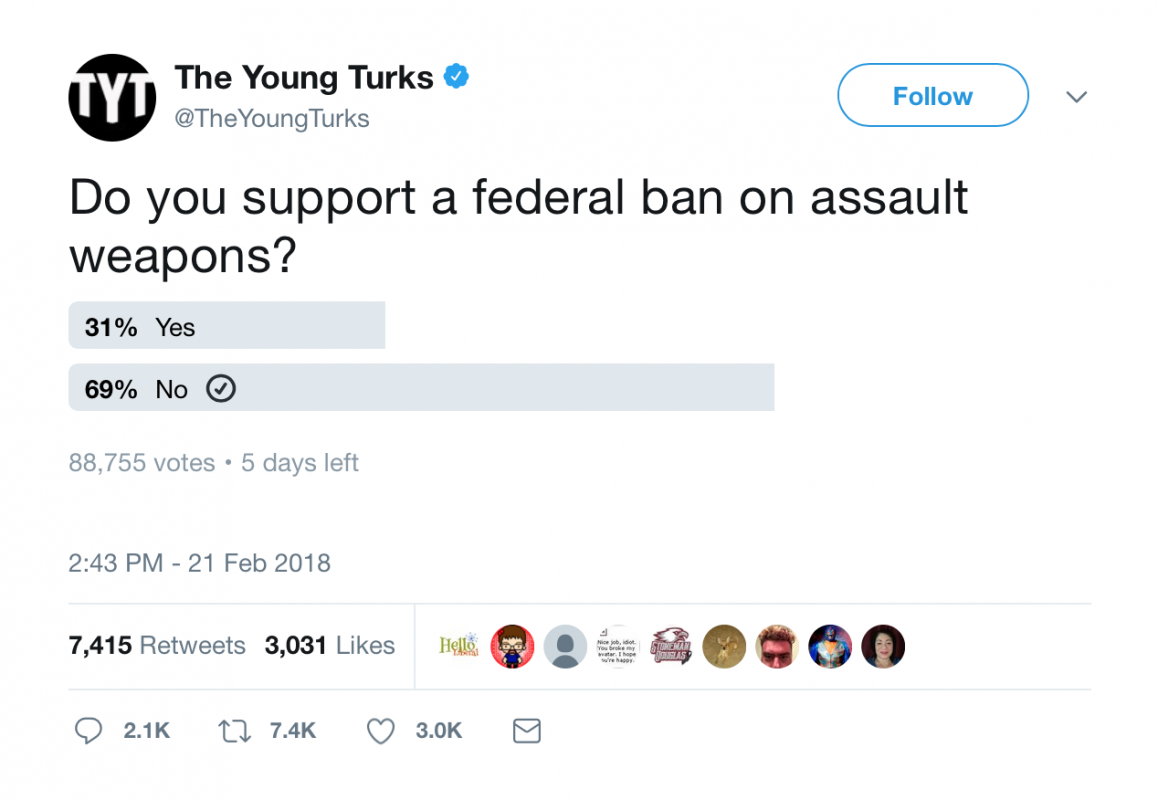1158x800 pixels.
Task: Click the gray default profile avatar
Action: (x=565, y=646)
